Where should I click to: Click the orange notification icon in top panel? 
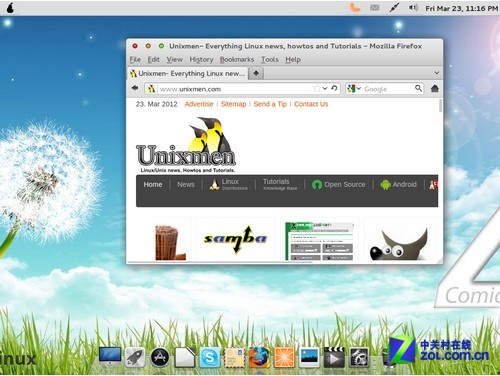355,8
